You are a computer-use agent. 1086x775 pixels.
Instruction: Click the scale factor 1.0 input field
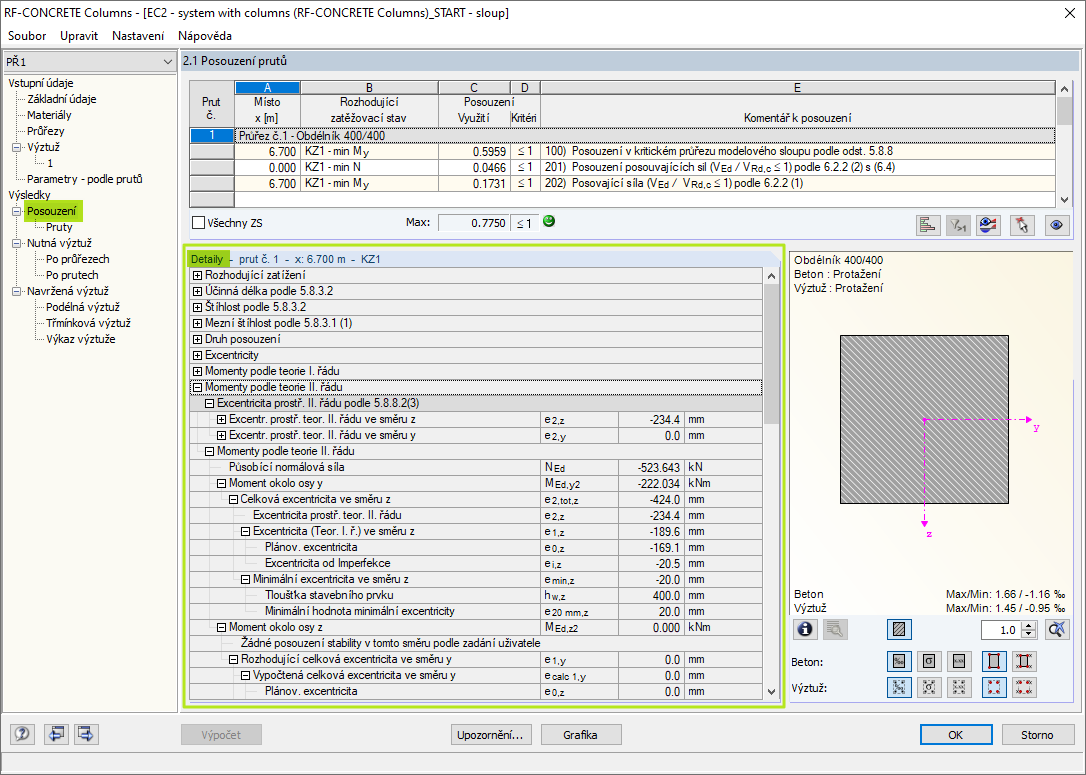pyautogui.click(x=1002, y=630)
